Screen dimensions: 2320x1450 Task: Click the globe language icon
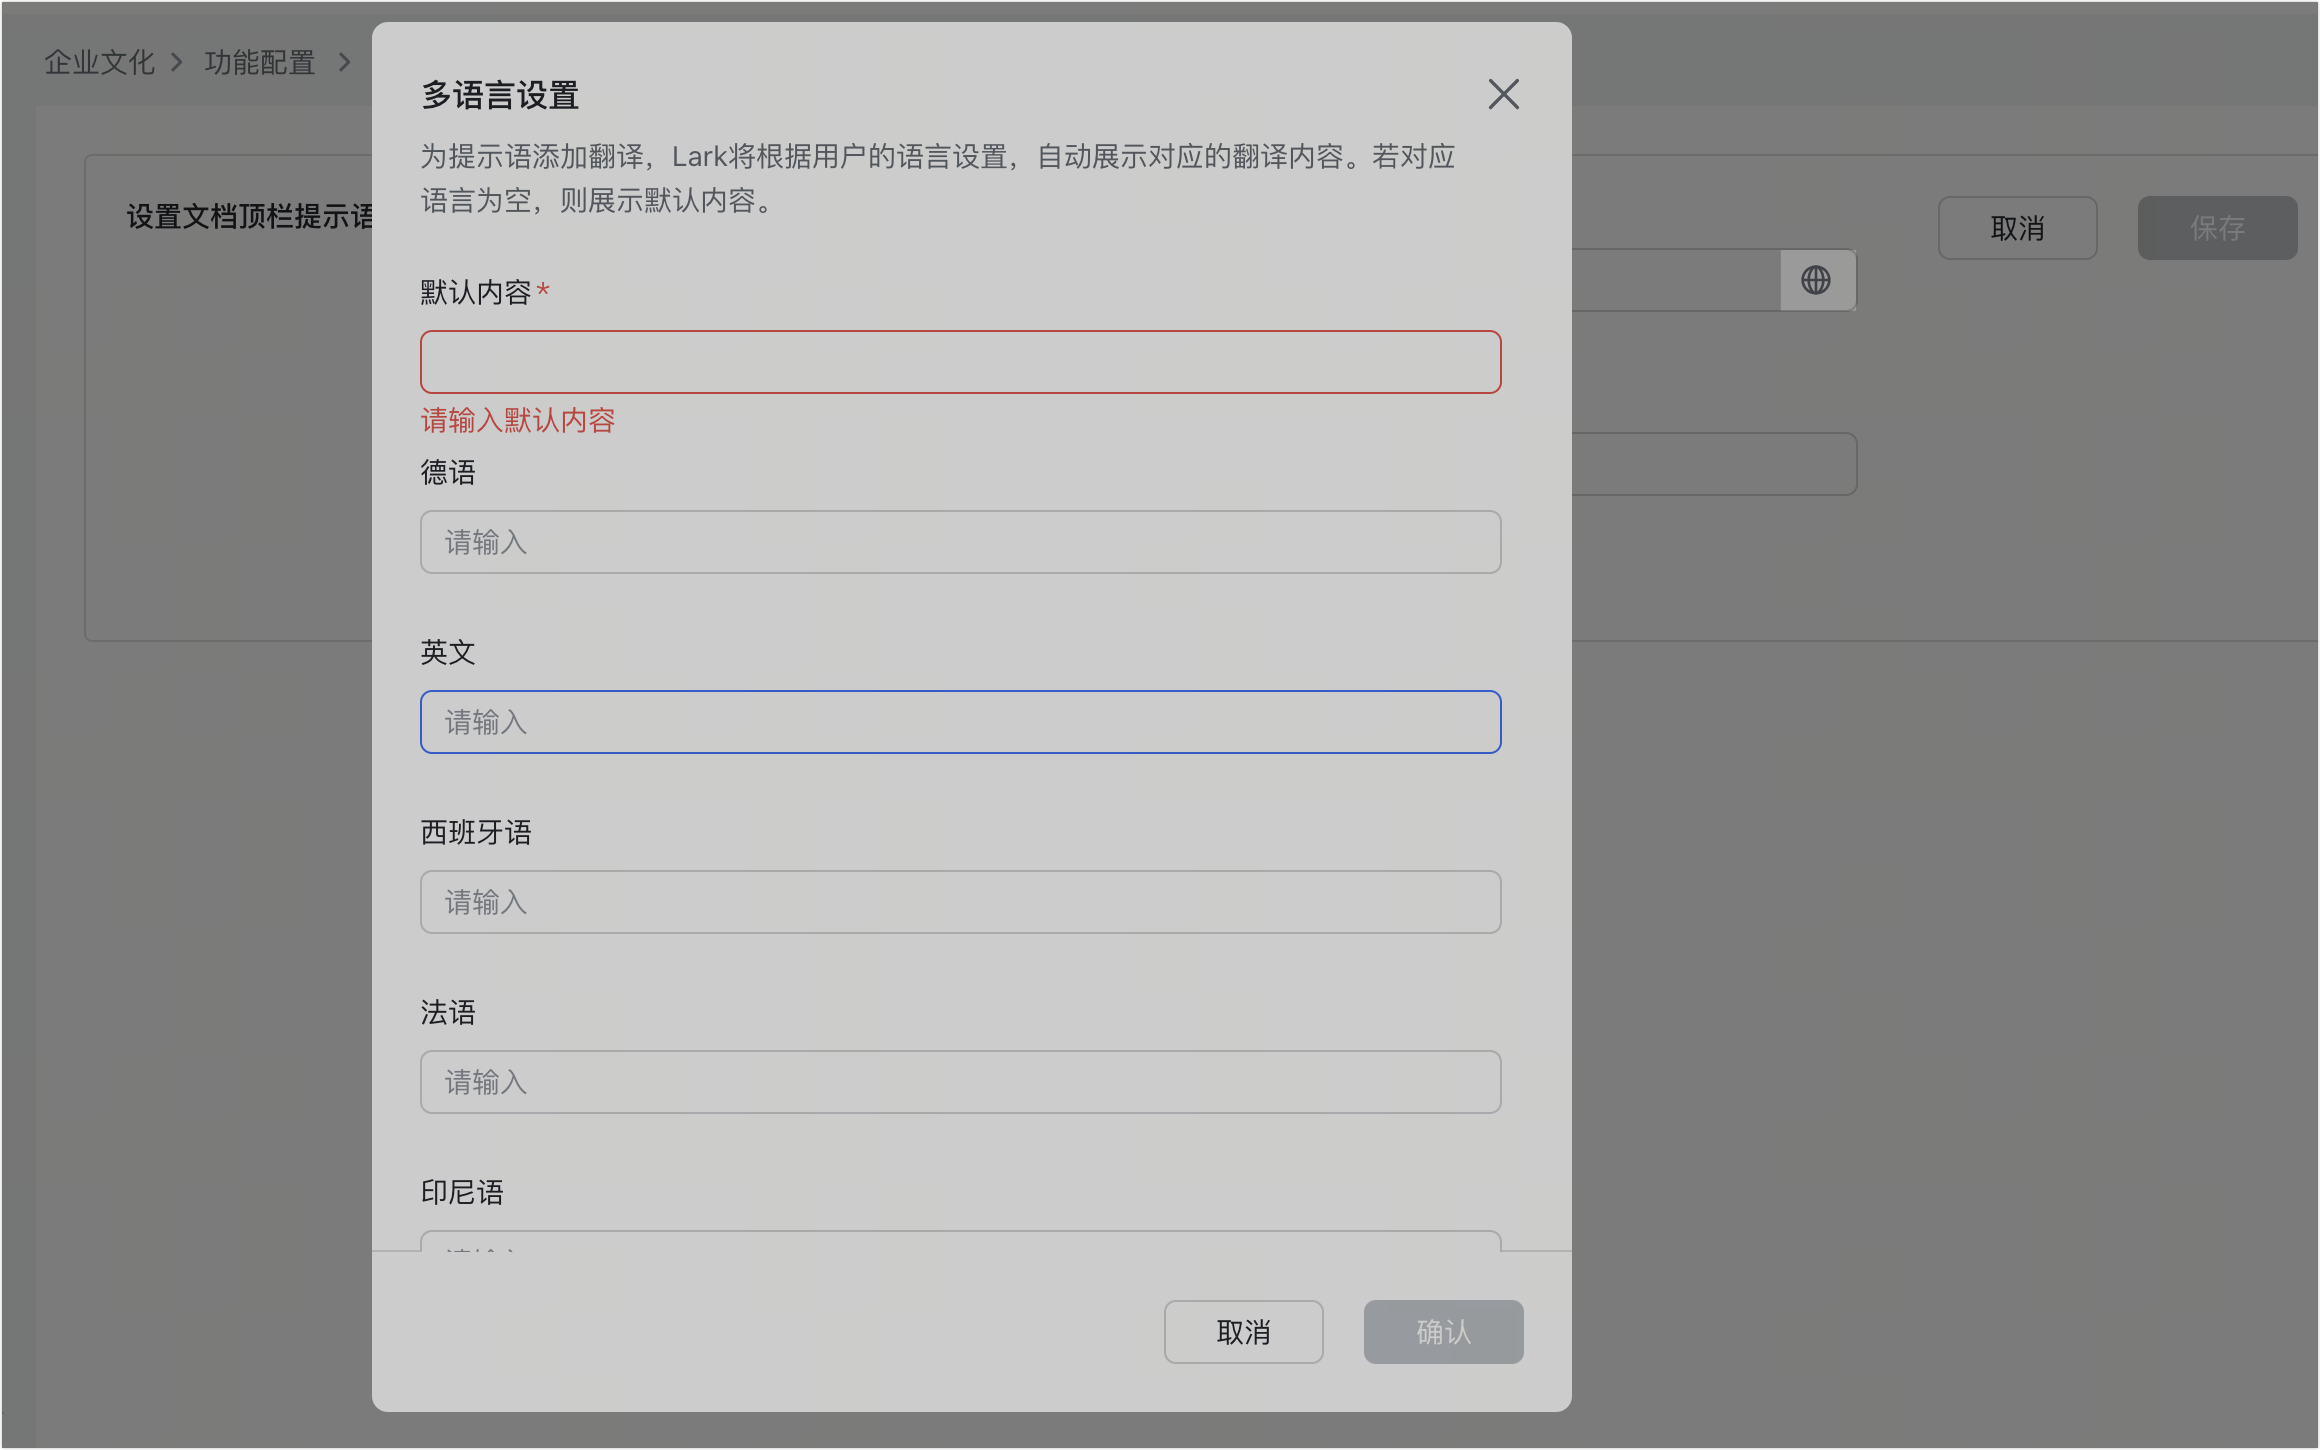tap(1817, 280)
